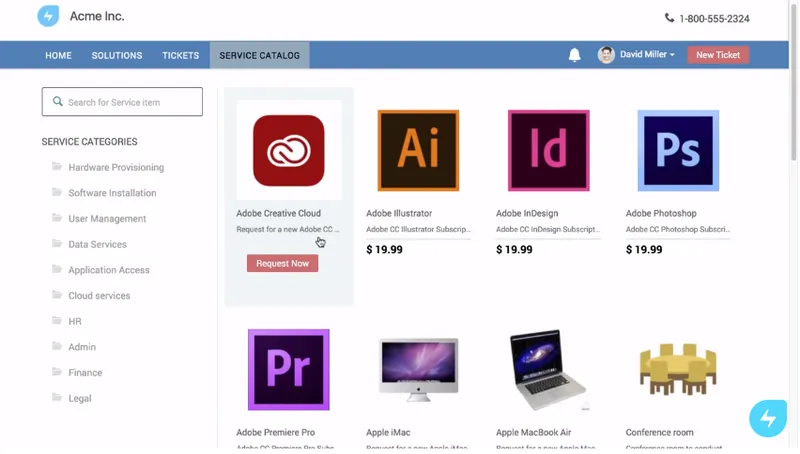Click the Adobe Photoshop title
This screenshot has width=800, height=454.
pos(661,213)
